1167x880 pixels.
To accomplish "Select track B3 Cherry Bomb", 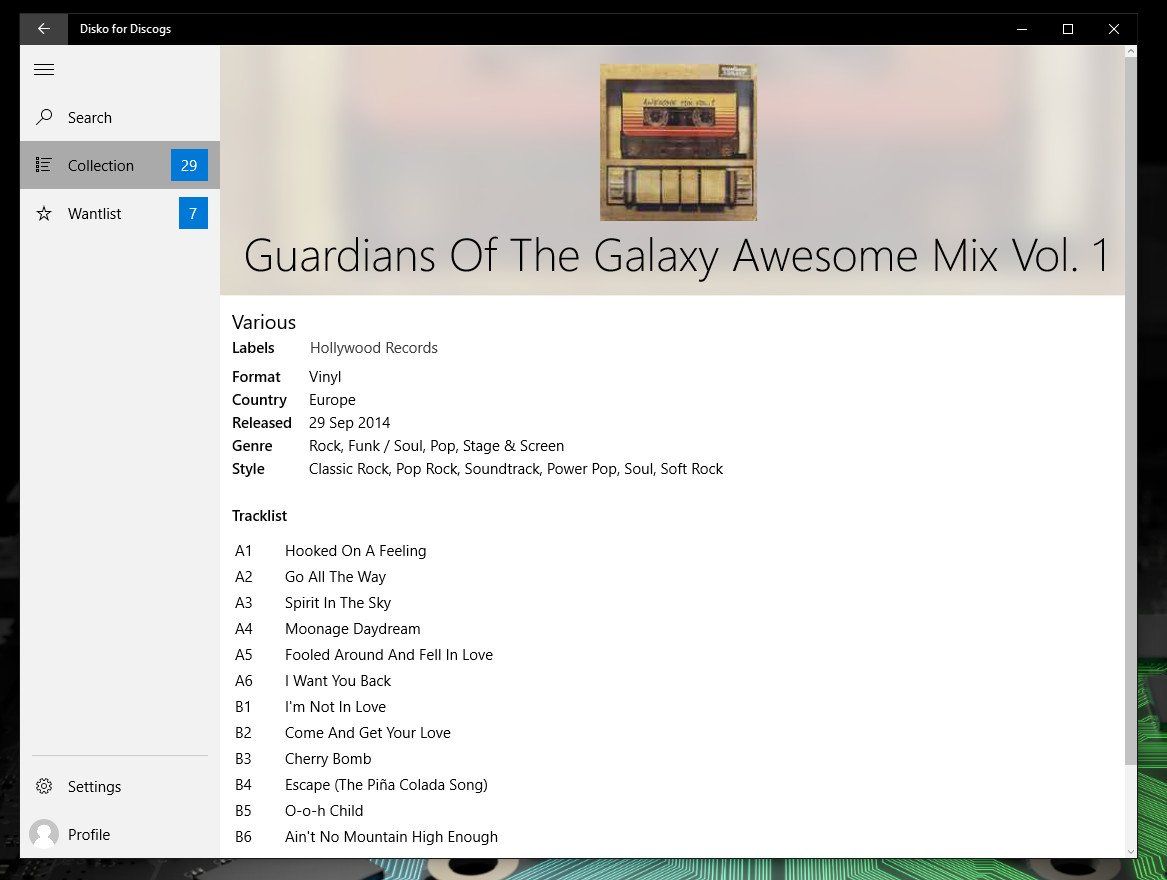I will coord(328,758).
